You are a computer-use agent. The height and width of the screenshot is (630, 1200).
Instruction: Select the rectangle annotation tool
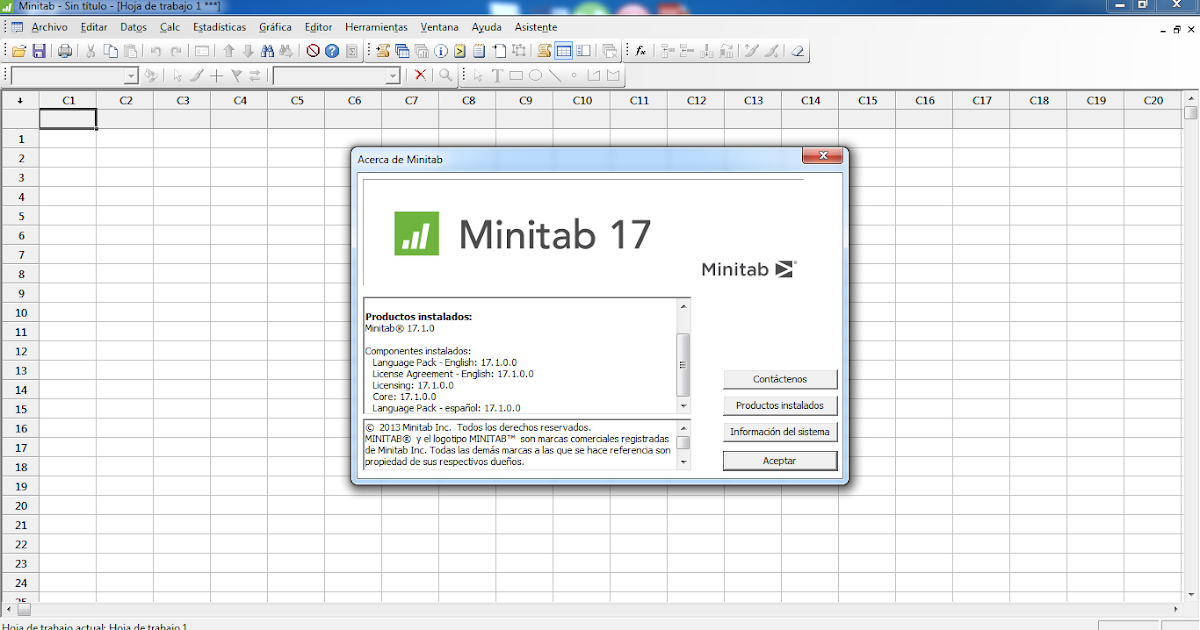[516, 75]
